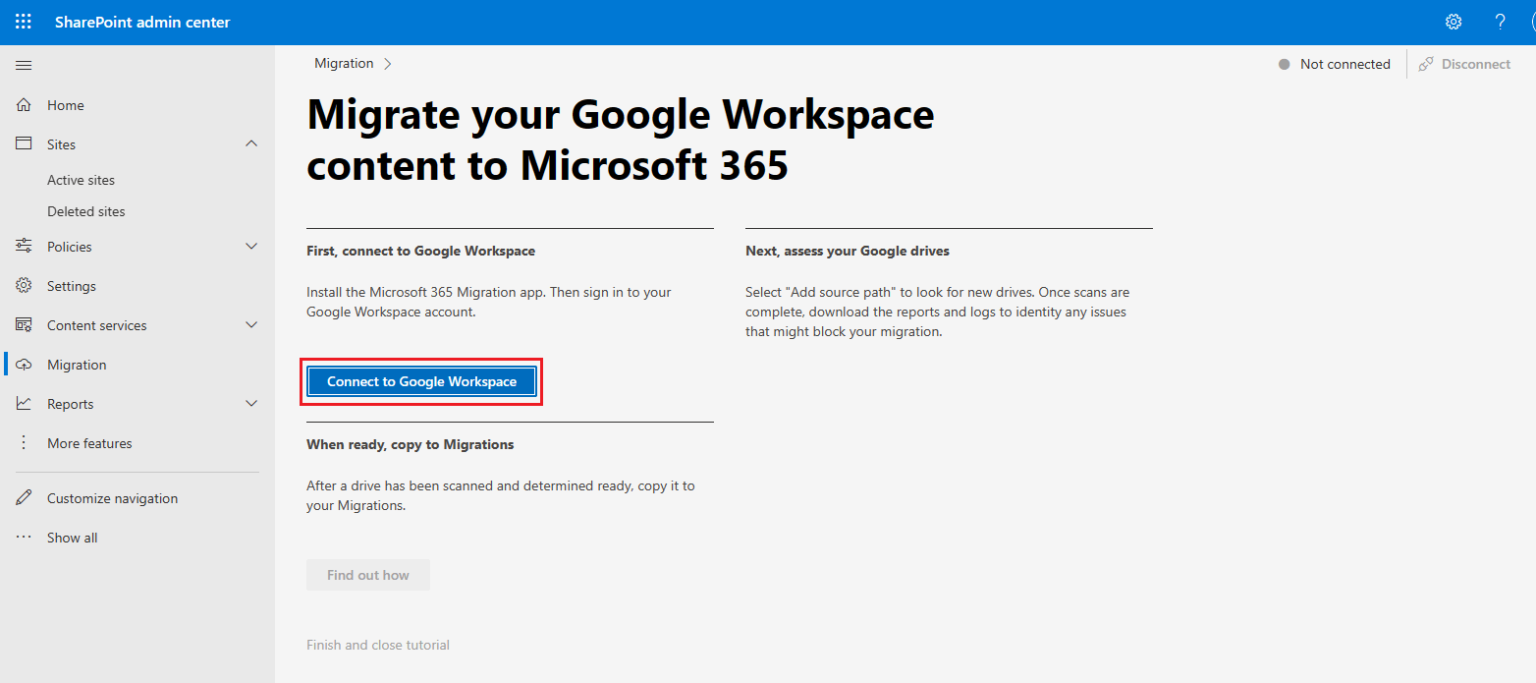
Task: Expand the Policies section
Action: click(251, 245)
